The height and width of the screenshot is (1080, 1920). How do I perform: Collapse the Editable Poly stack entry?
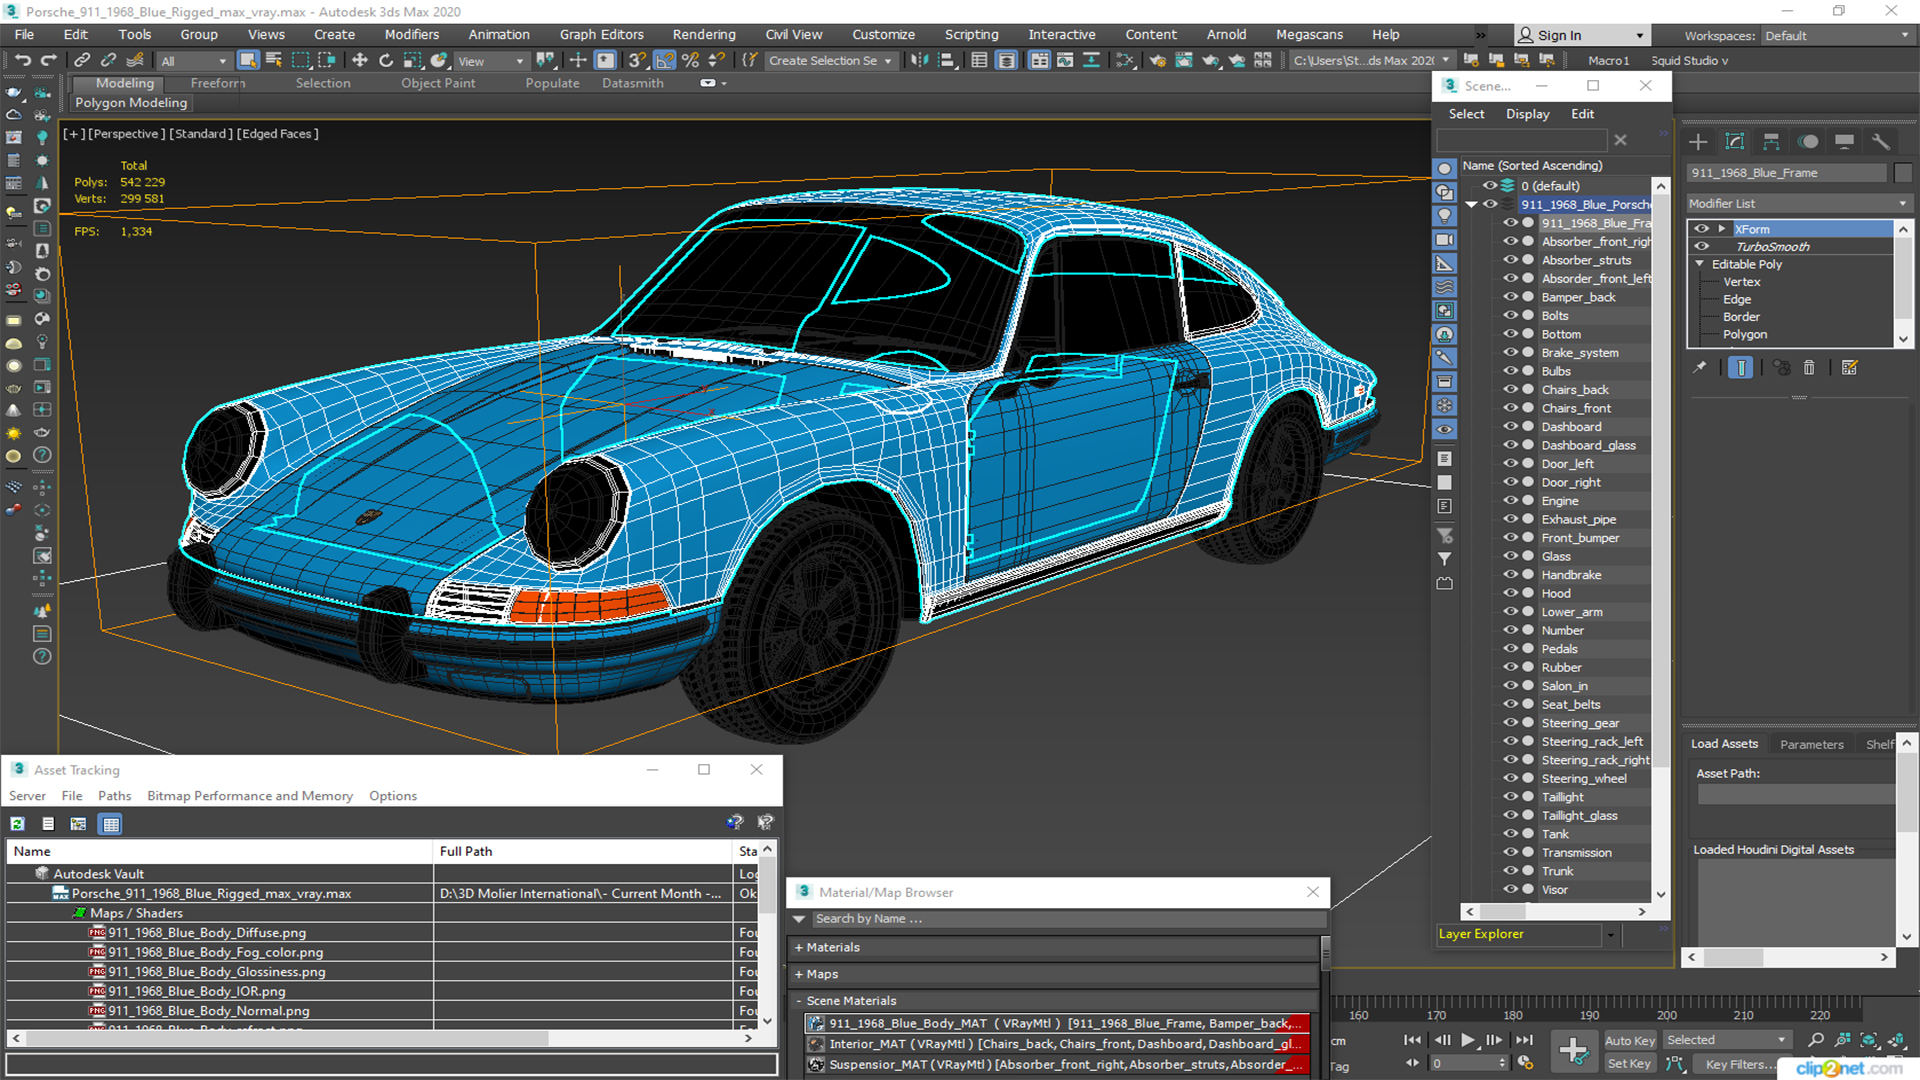(1700, 264)
